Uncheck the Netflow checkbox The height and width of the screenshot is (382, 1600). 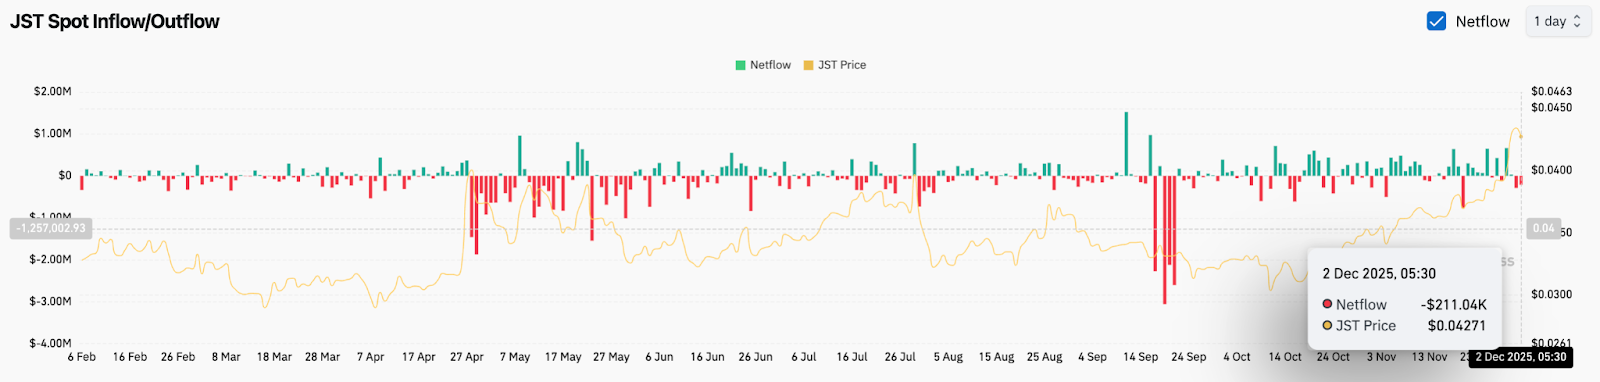point(1436,21)
